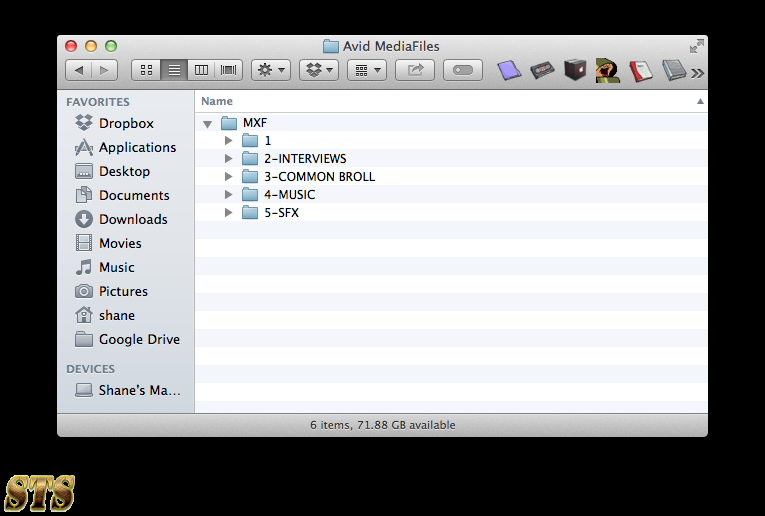765x516 pixels.
Task: Open the shane home folder in sidebar
Action: coord(126,315)
